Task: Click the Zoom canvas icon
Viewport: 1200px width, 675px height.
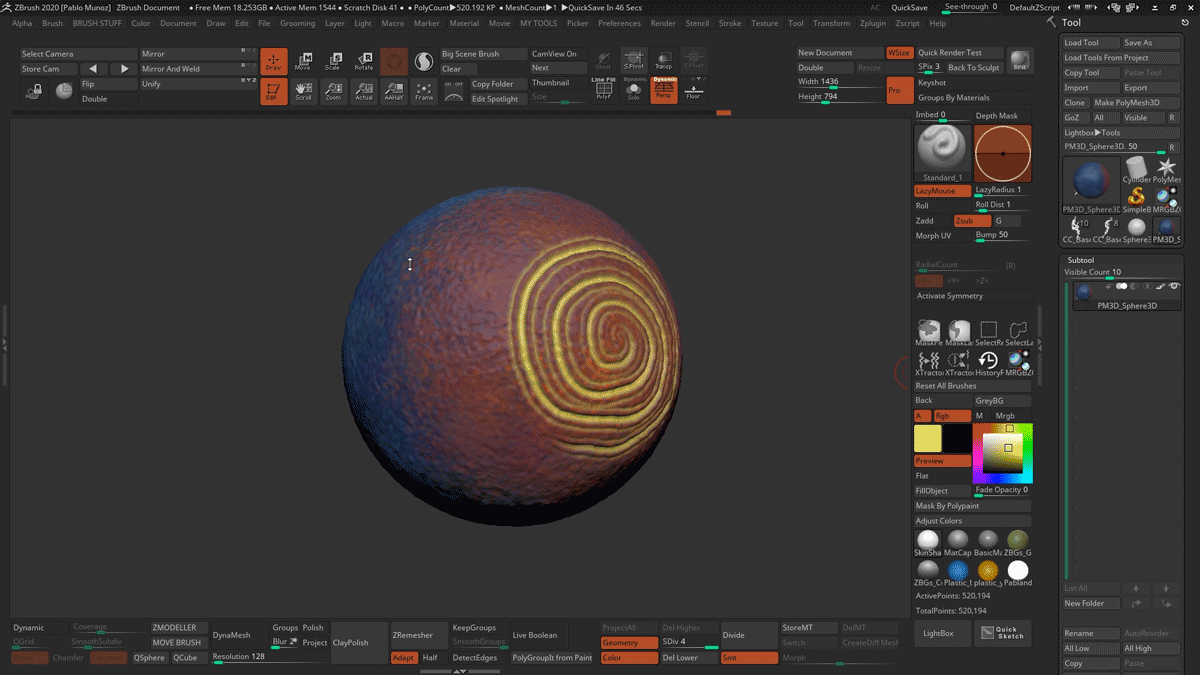Action: pyautogui.click(x=333, y=91)
